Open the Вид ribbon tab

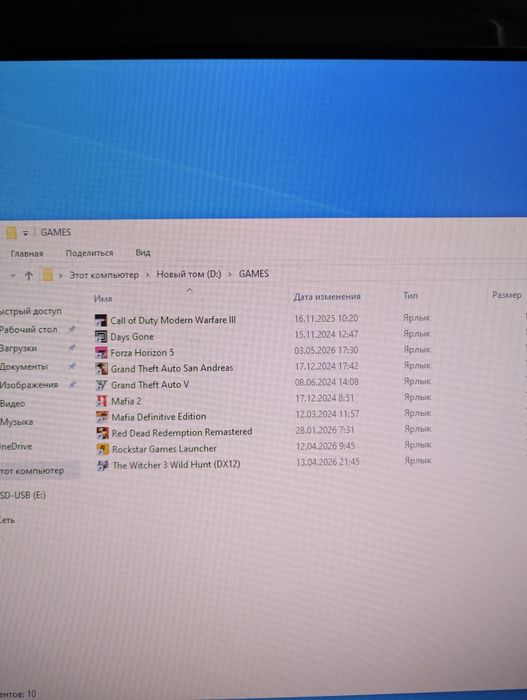tap(143, 253)
